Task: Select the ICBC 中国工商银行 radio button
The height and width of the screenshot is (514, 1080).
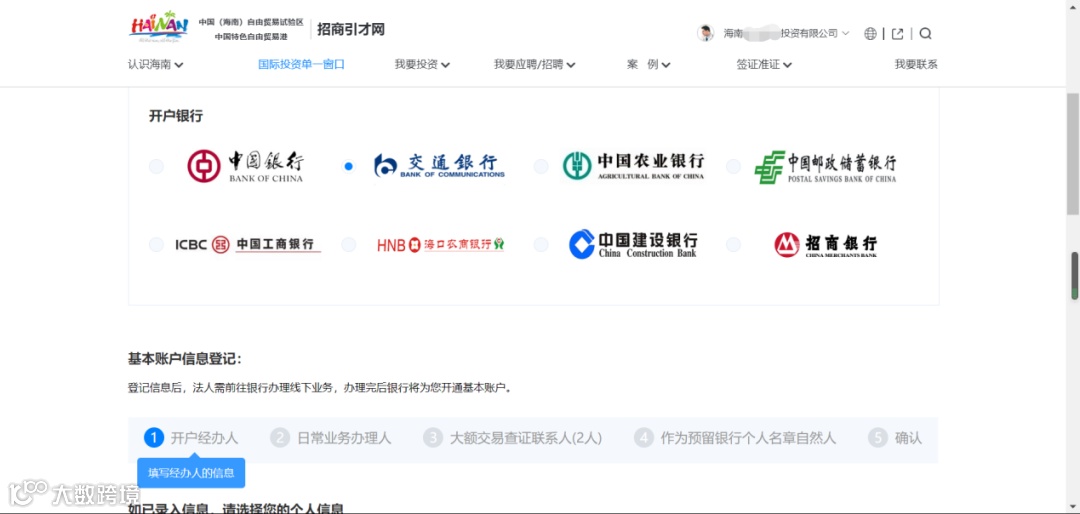Action: click(x=156, y=245)
